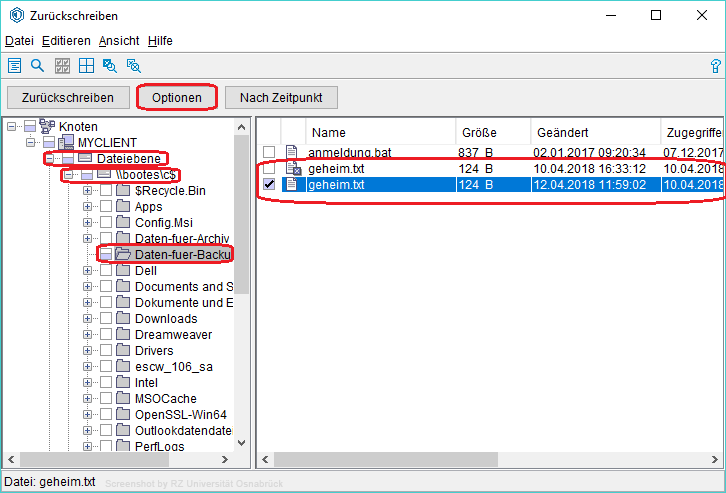Open the Ansicht menu

point(119,41)
